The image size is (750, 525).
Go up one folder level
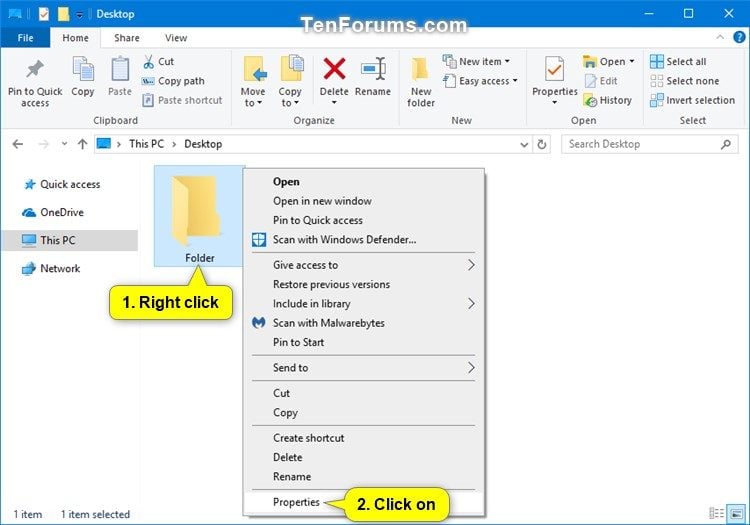[82, 144]
